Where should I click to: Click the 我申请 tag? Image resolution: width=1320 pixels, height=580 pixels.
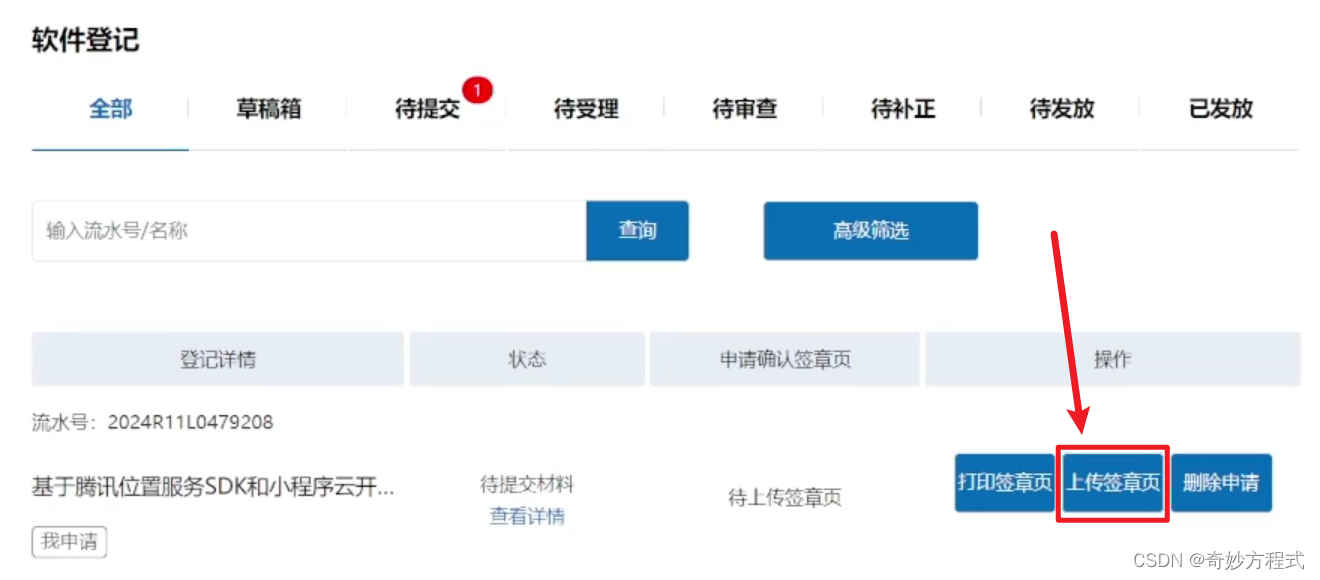pyautogui.click(x=69, y=542)
